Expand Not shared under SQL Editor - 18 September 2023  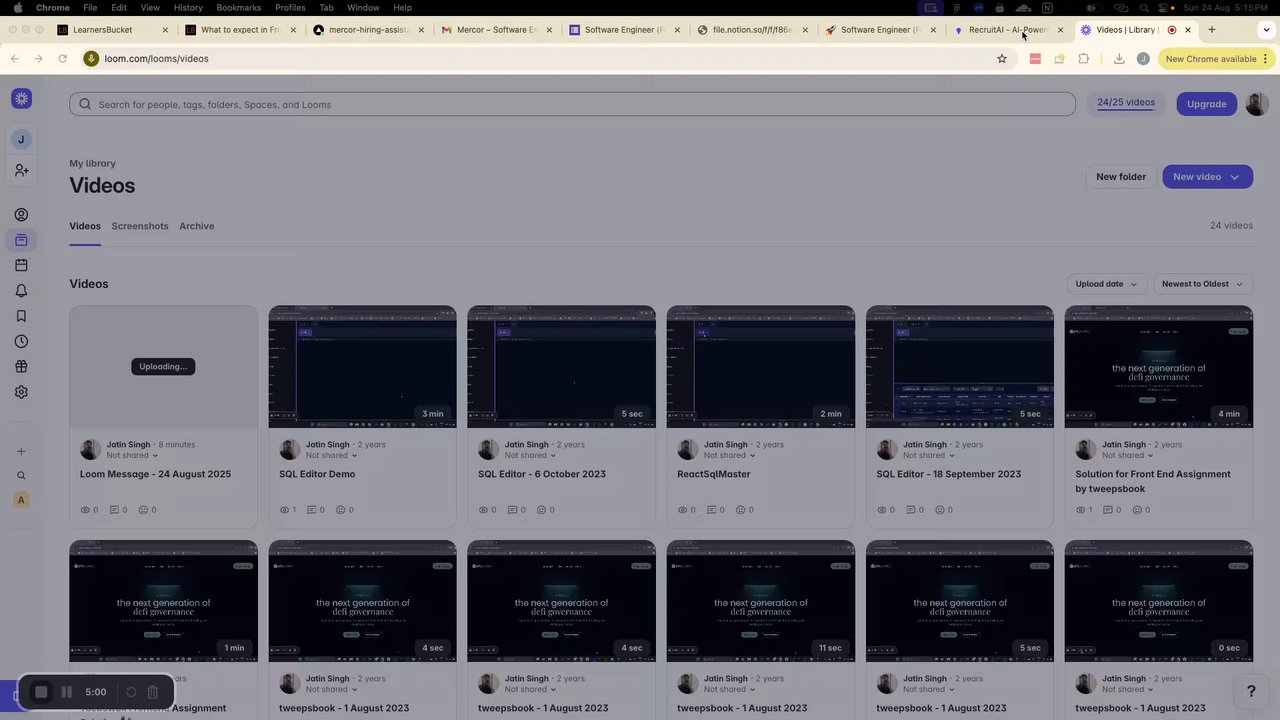[x=929, y=455]
